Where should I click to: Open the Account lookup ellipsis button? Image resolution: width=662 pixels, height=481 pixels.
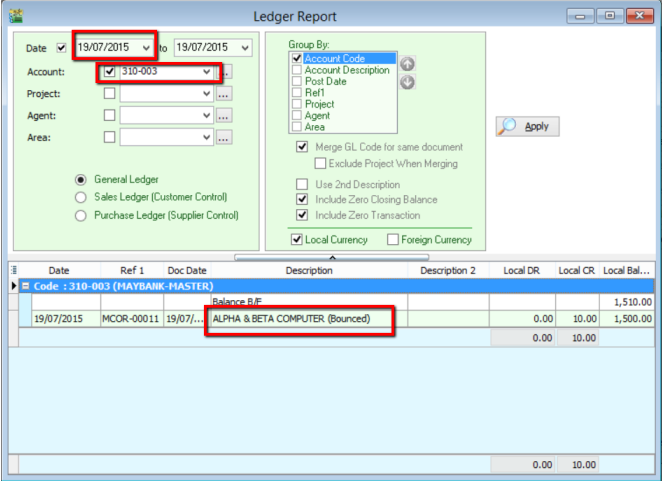tap(227, 72)
